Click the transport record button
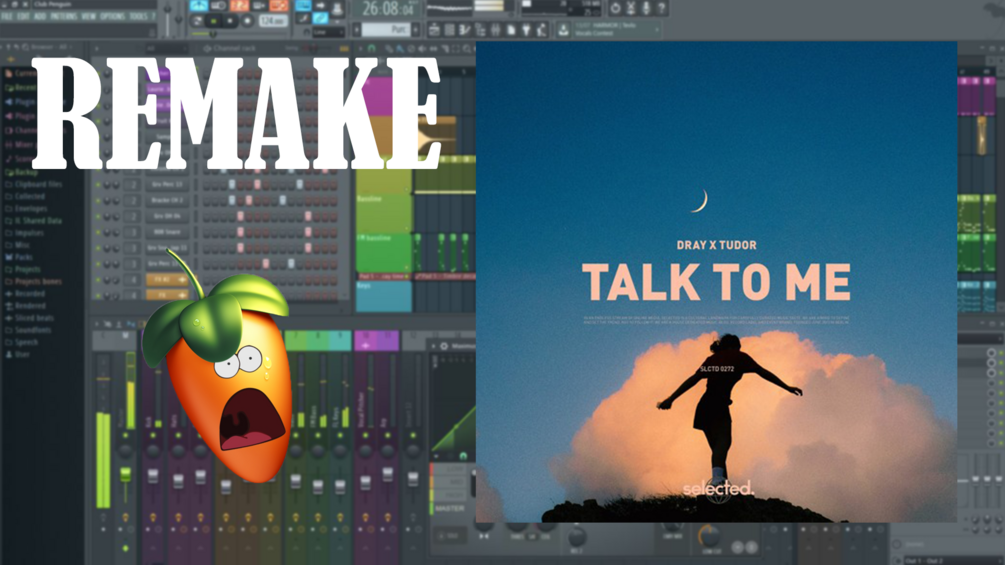 pos(247,21)
